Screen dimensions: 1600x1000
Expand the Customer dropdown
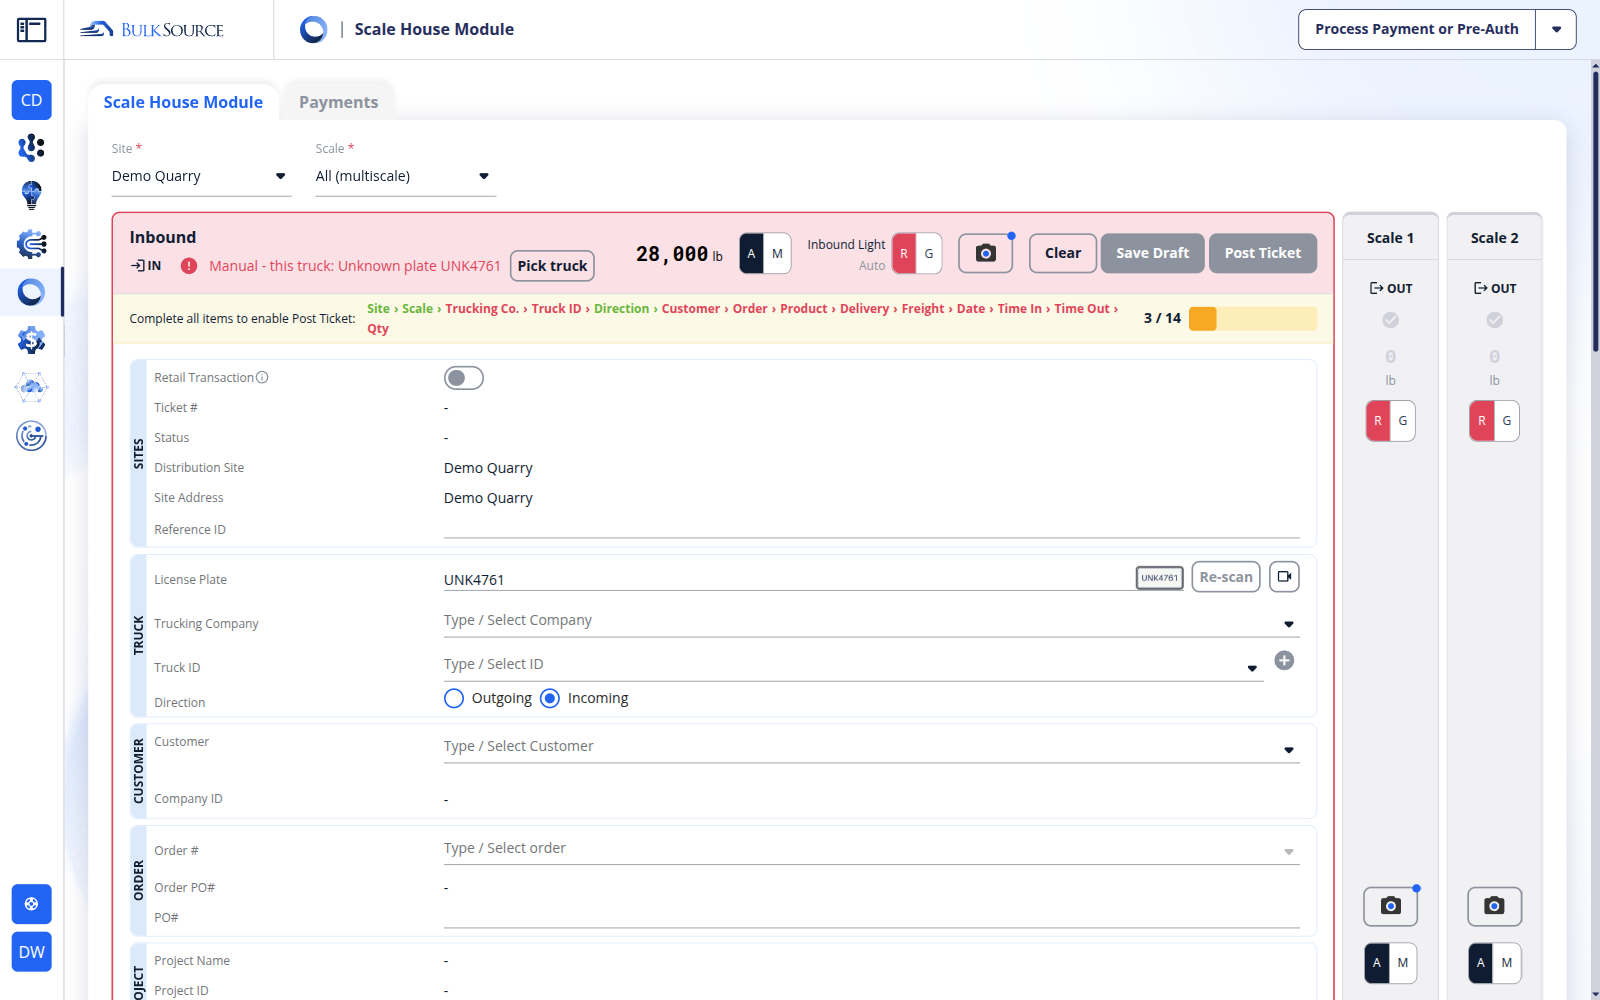[x=1289, y=750]
